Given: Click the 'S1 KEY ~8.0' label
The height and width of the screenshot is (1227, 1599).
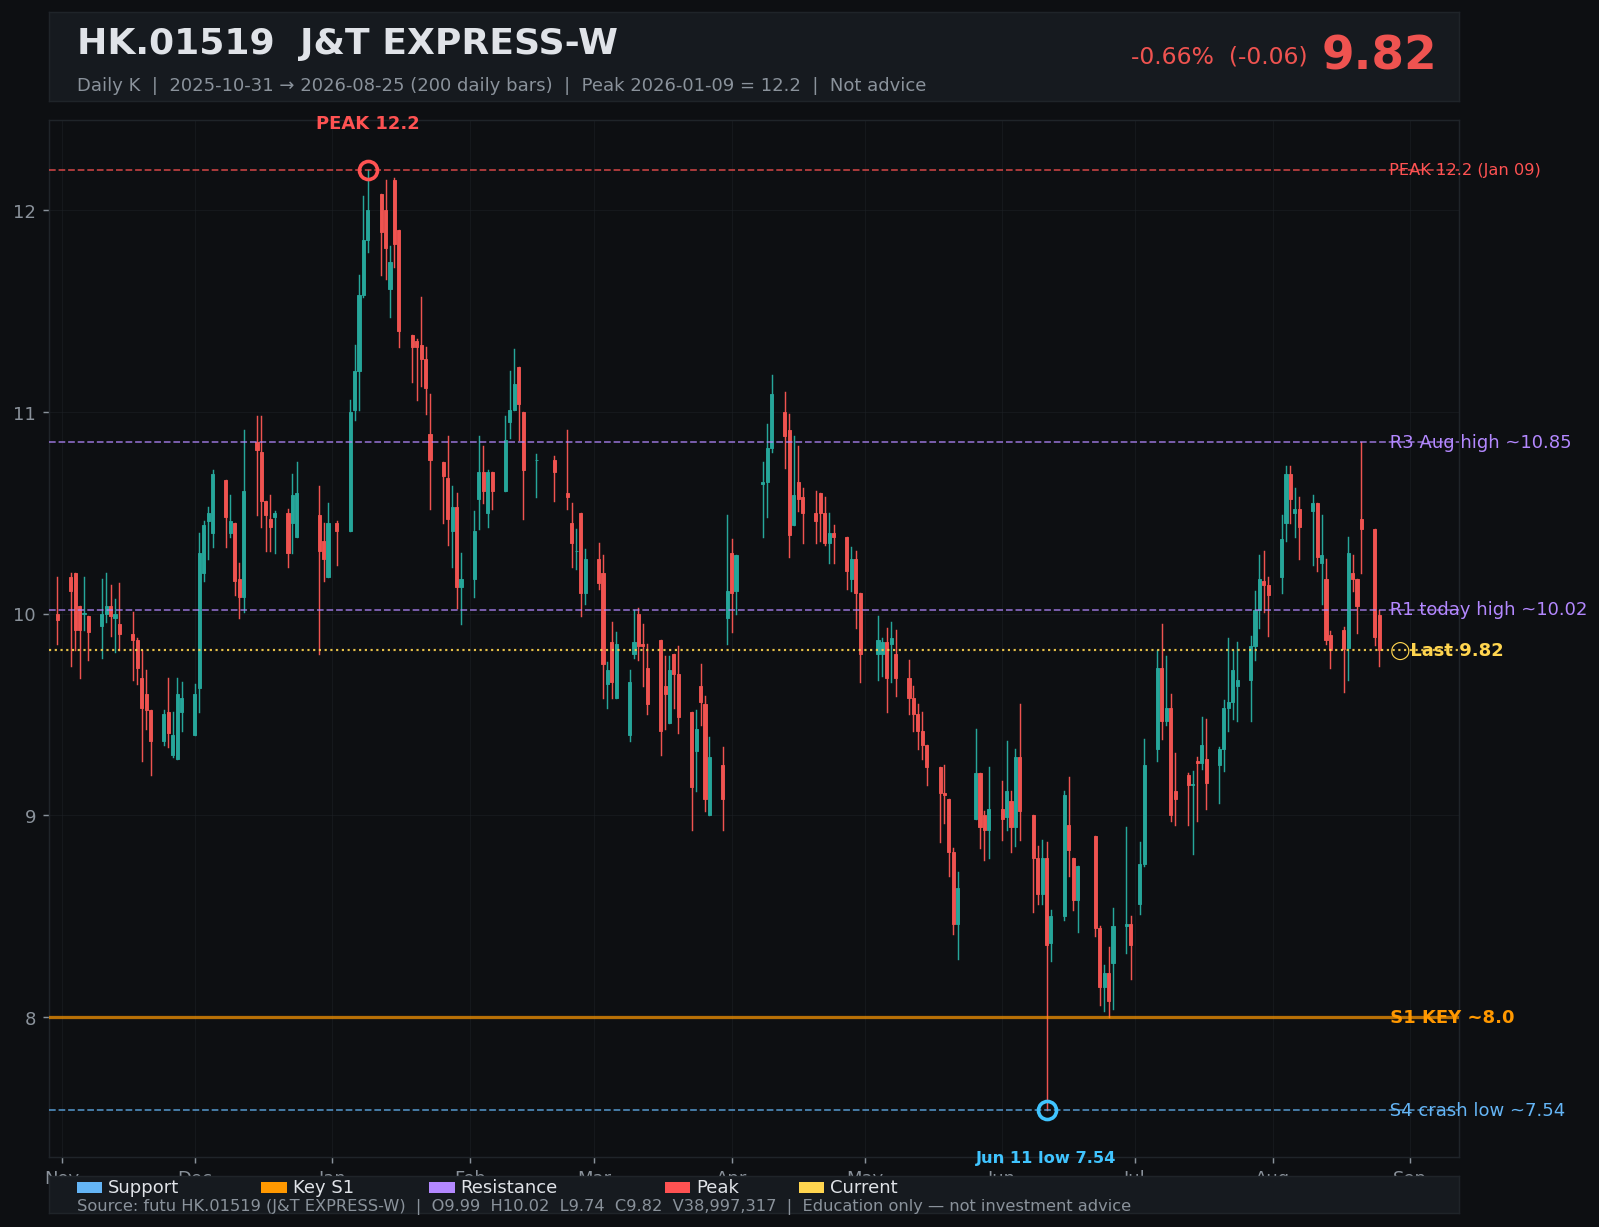Looking at the screenshot, I should point(1452,1017).
